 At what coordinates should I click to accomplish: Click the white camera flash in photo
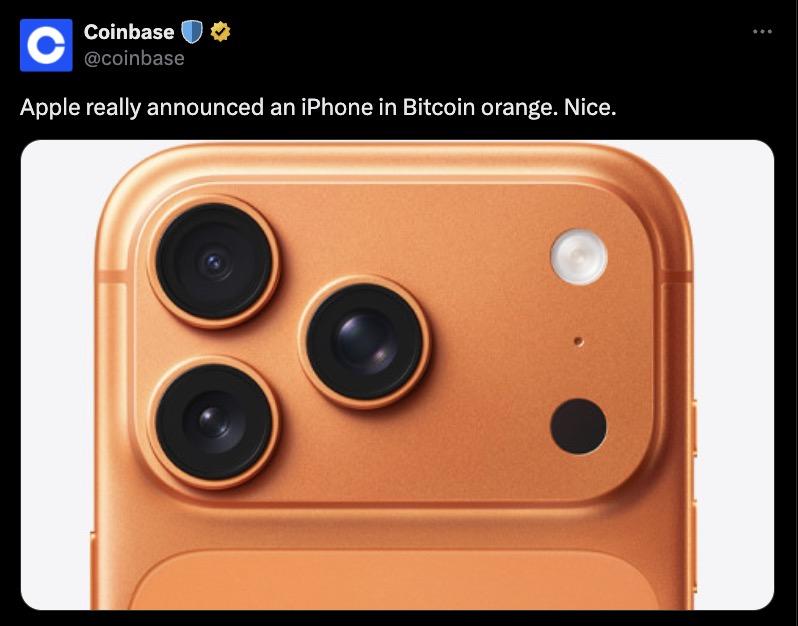[x=578, y=256]
